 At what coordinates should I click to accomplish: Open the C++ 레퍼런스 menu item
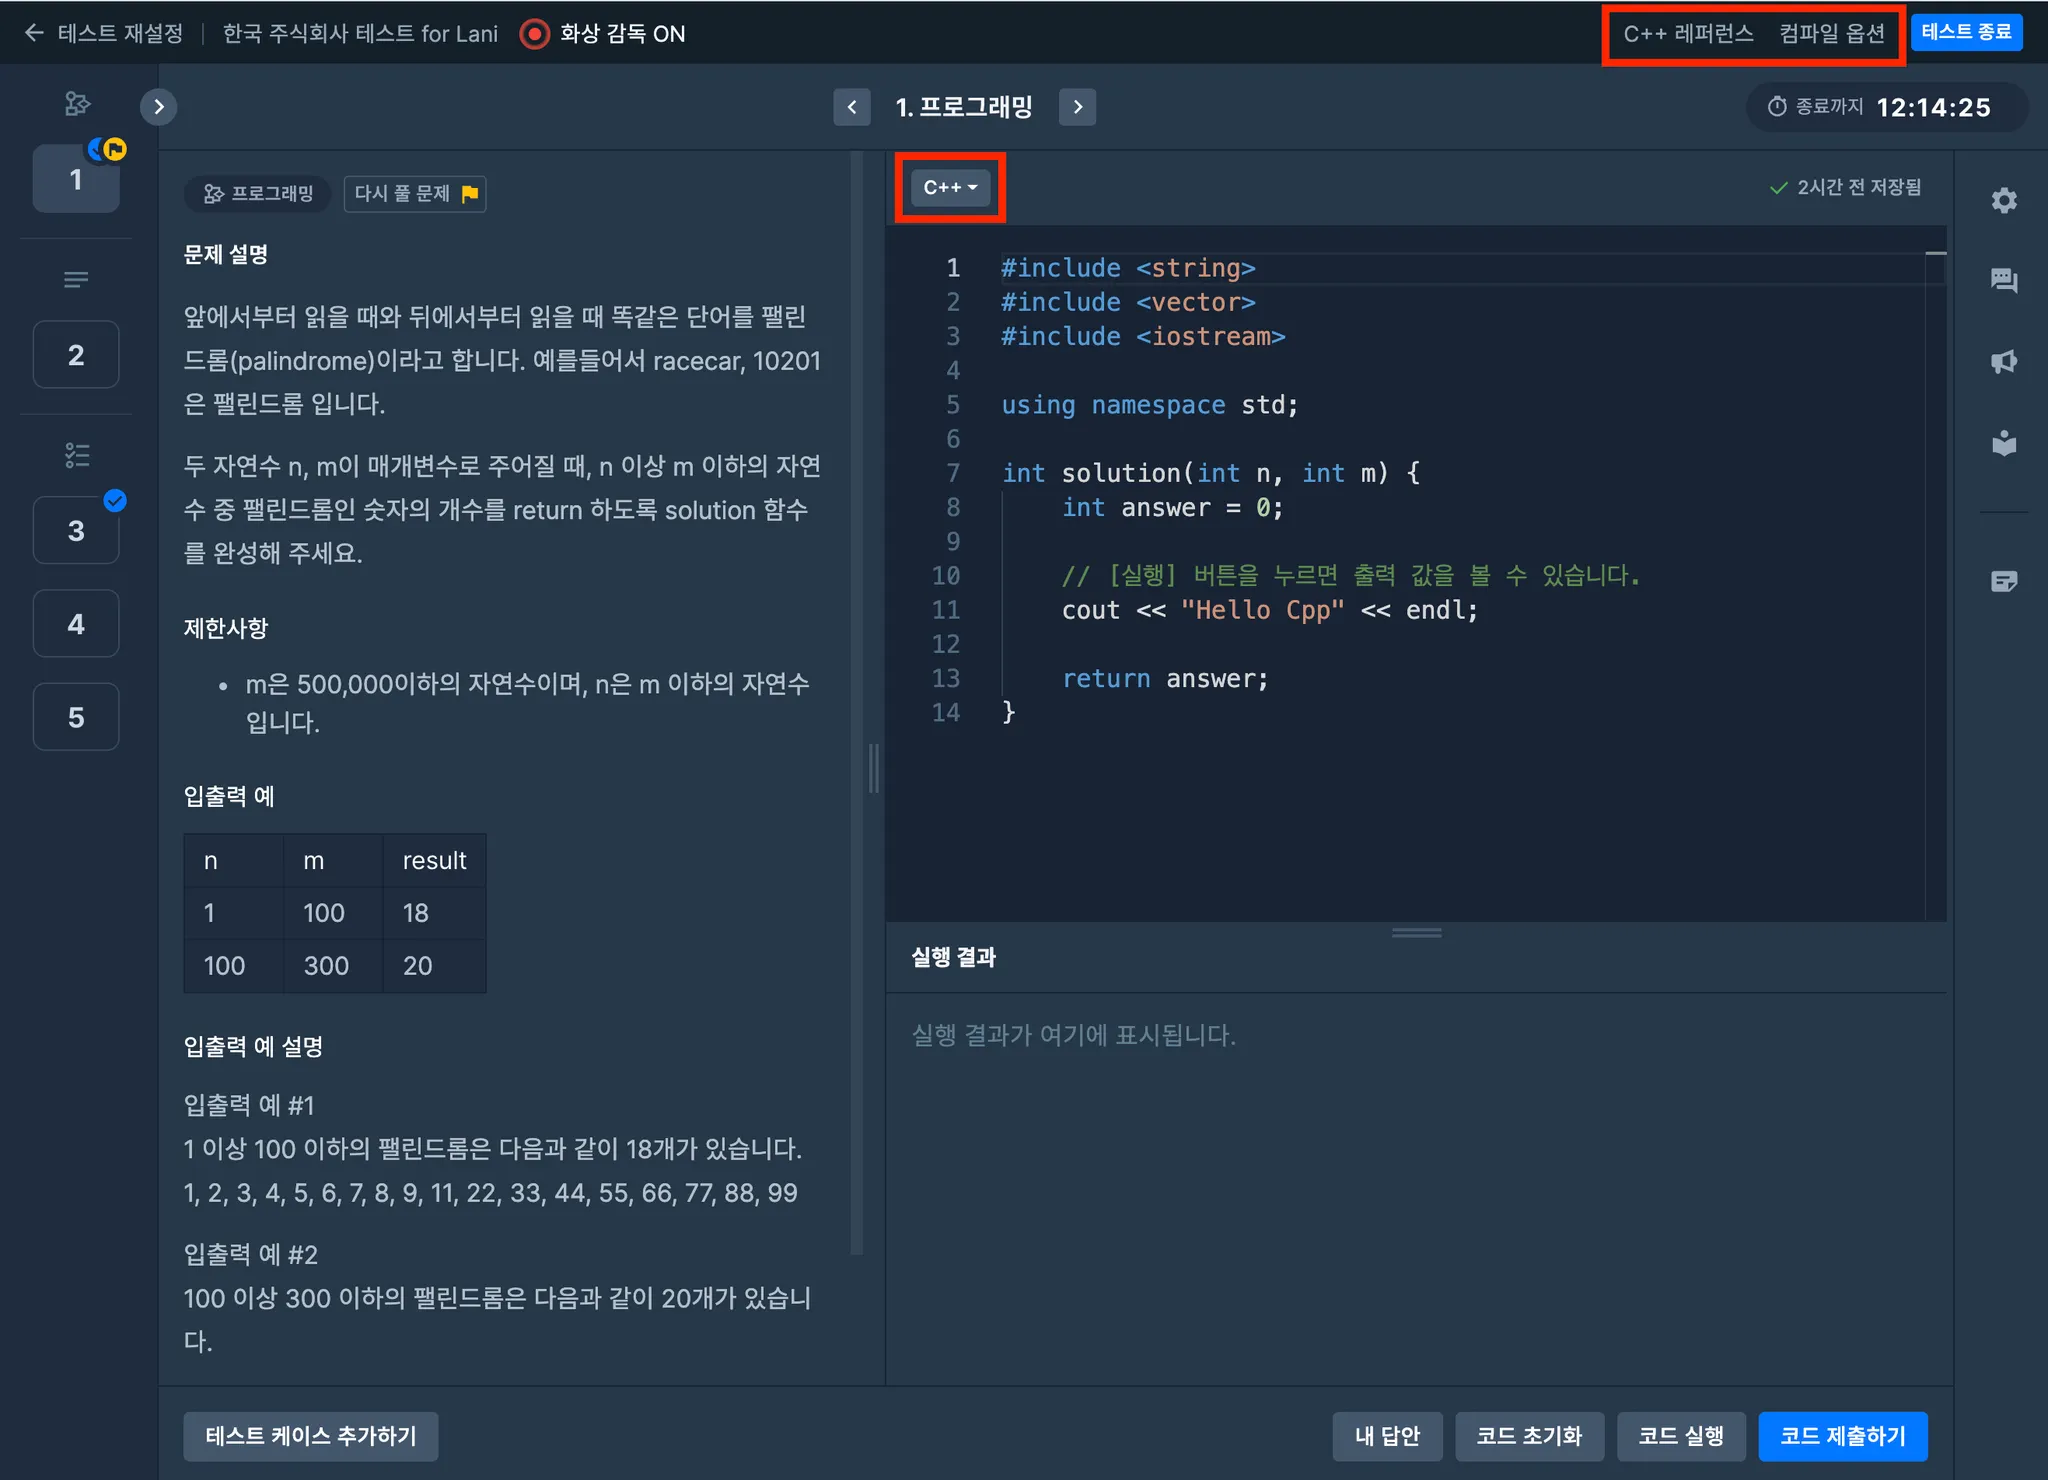[x=1688, y=34]
